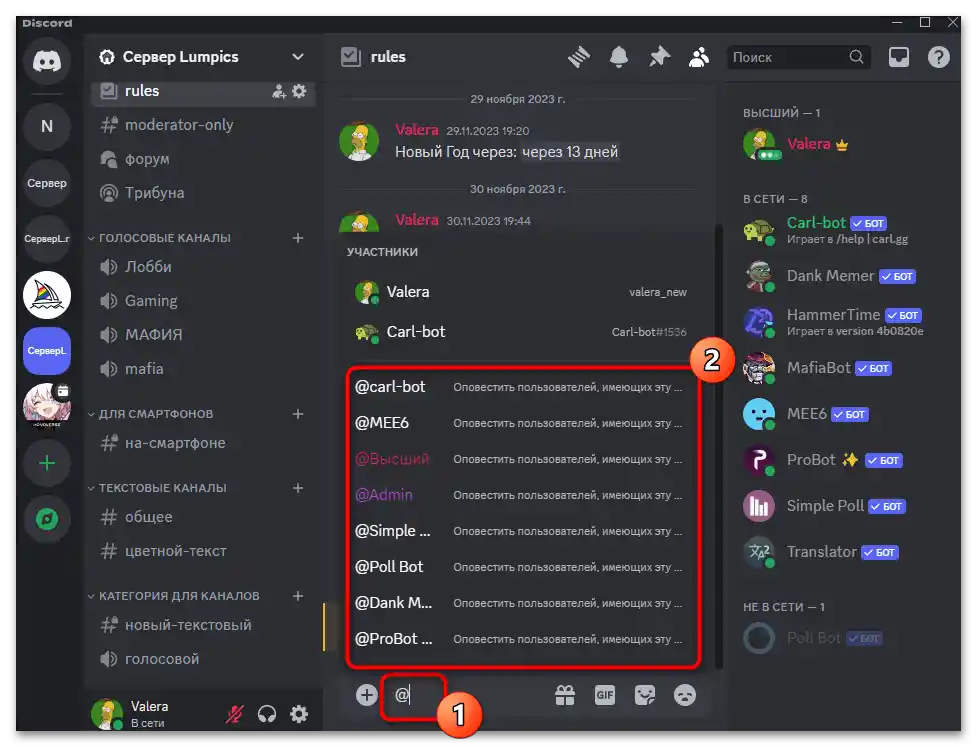Choose @Admin role mention
The width and height of the screenshot is (977, 747).
[522, 495]
